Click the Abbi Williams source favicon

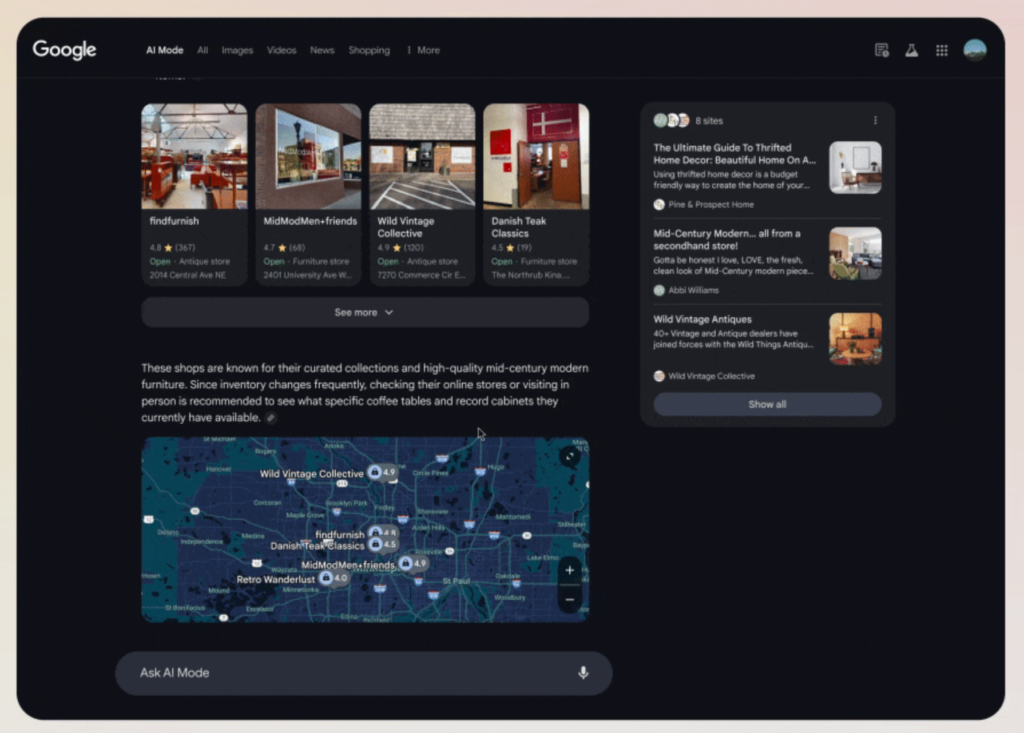[x=659, y=290]
